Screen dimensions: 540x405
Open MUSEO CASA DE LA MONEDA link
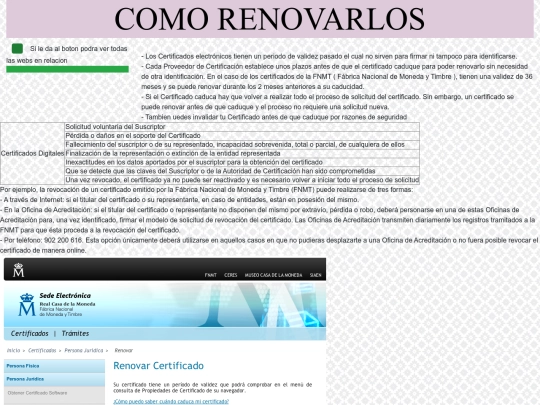point(273,275)
